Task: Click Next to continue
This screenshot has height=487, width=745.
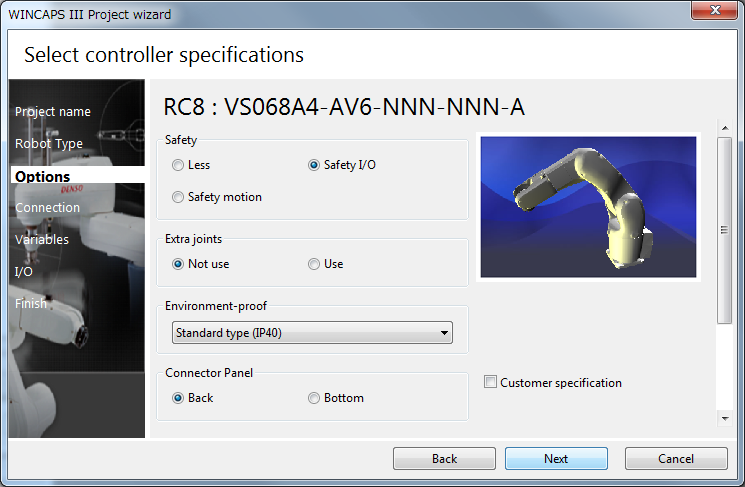Action: coord(556,459)
